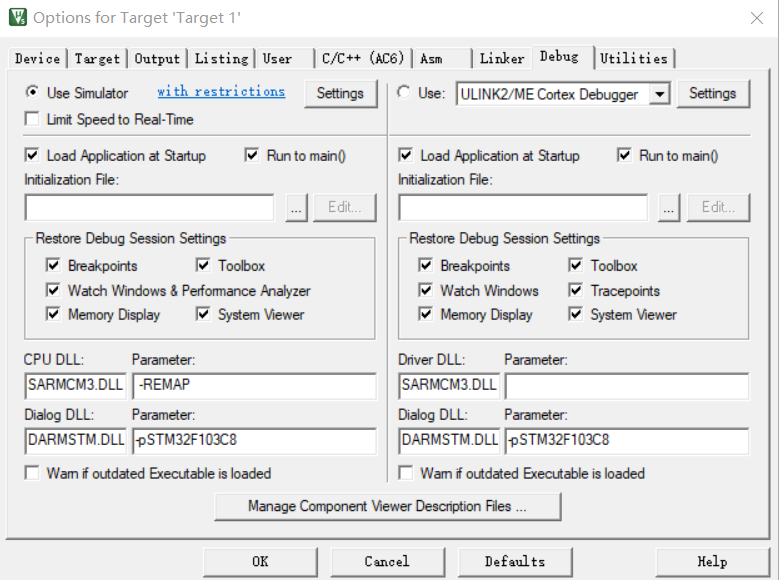Toggle simulator Run to main() checkbox

[x=252, y=156]
